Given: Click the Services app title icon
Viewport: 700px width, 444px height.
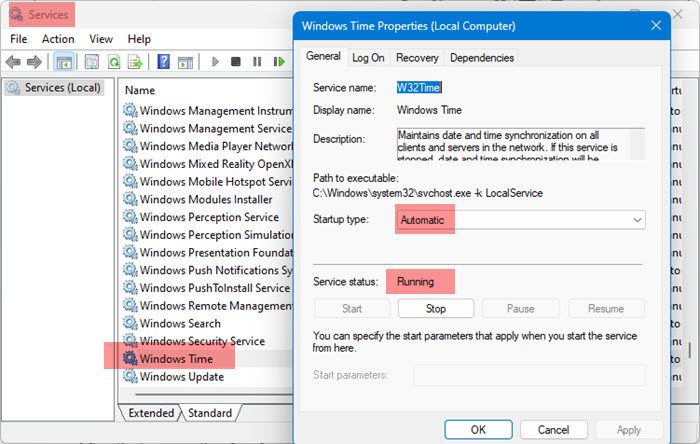Looking at the screenshot, I should point(16,14).
